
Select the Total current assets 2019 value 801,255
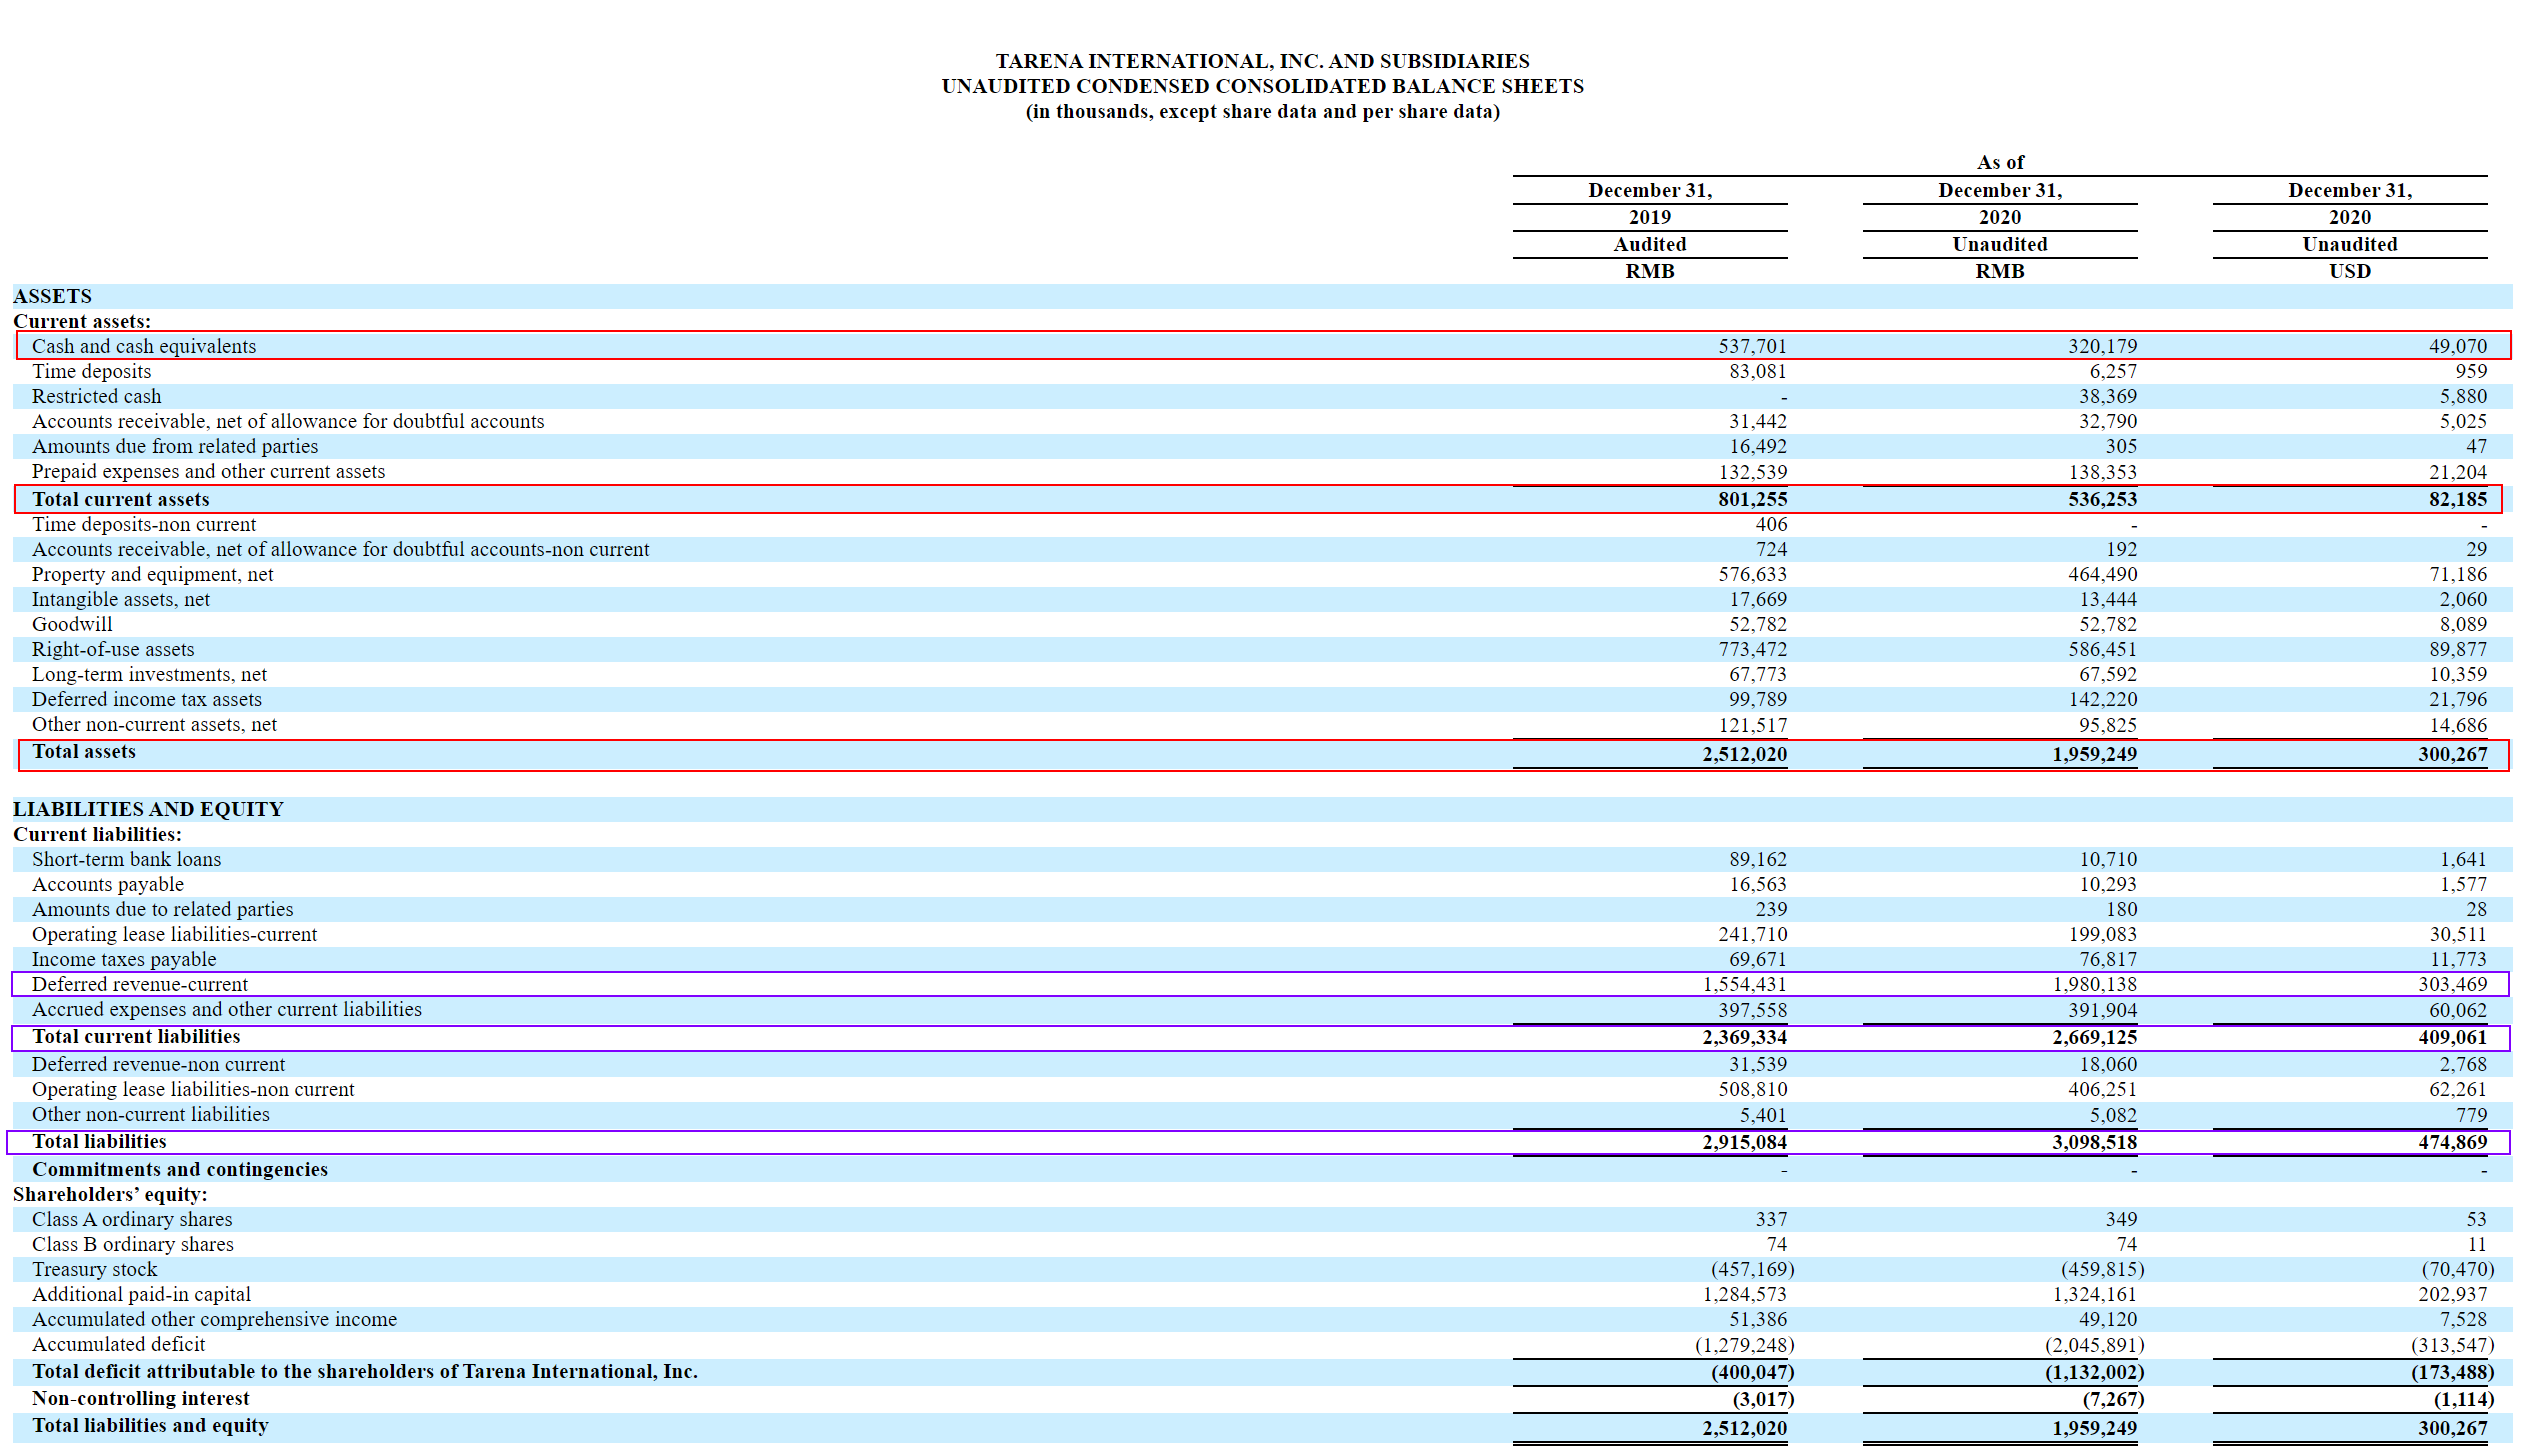coord(1752,499)
